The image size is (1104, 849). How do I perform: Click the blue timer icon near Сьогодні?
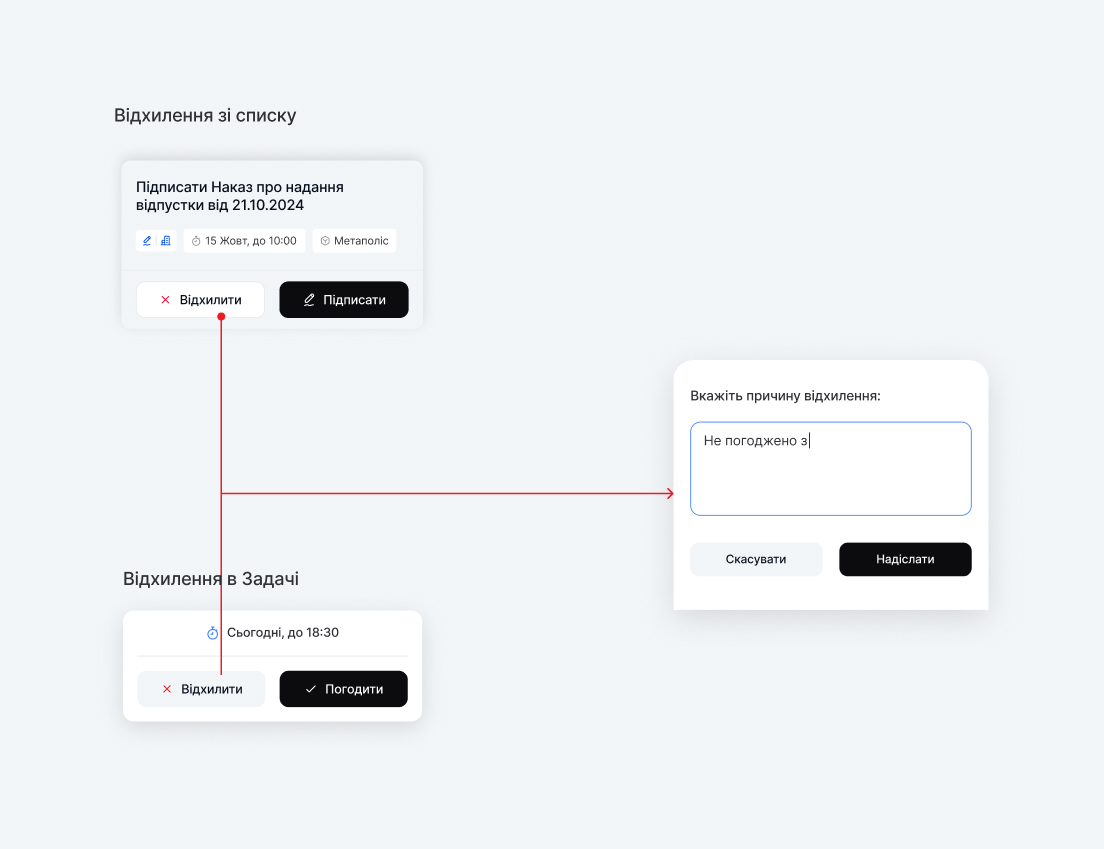(x=213, y=633)
